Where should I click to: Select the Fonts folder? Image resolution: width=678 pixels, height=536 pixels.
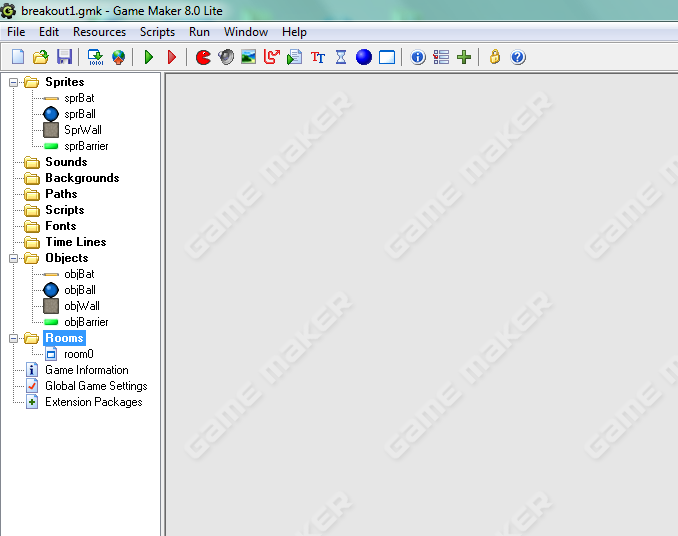[x=61, y=226]
